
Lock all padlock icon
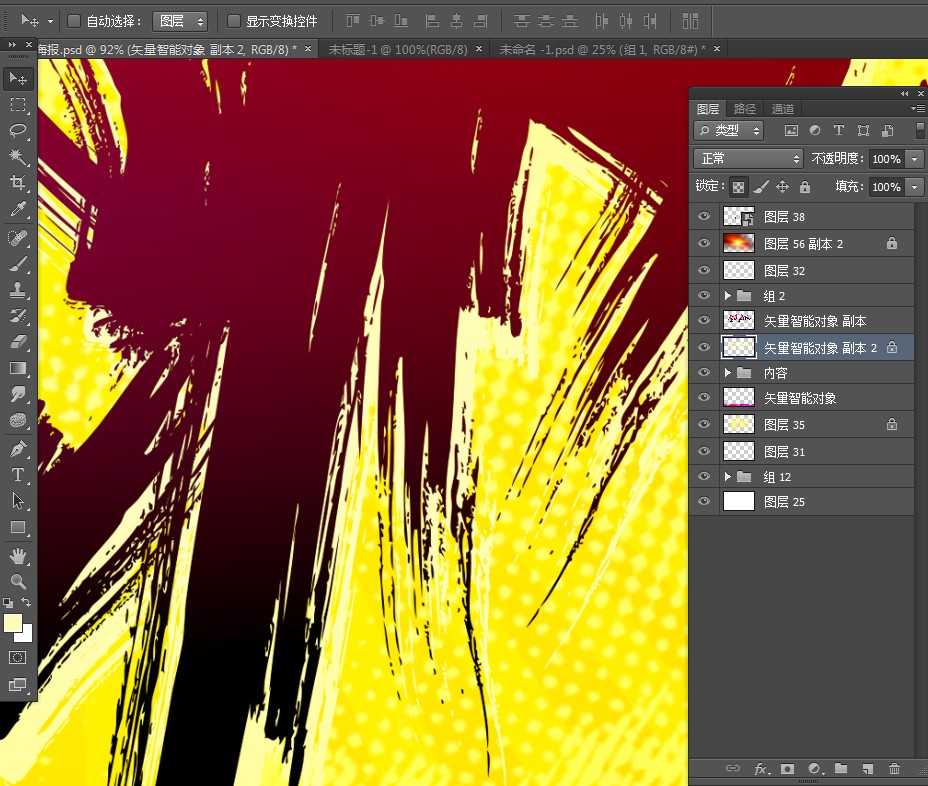point(805,188)
